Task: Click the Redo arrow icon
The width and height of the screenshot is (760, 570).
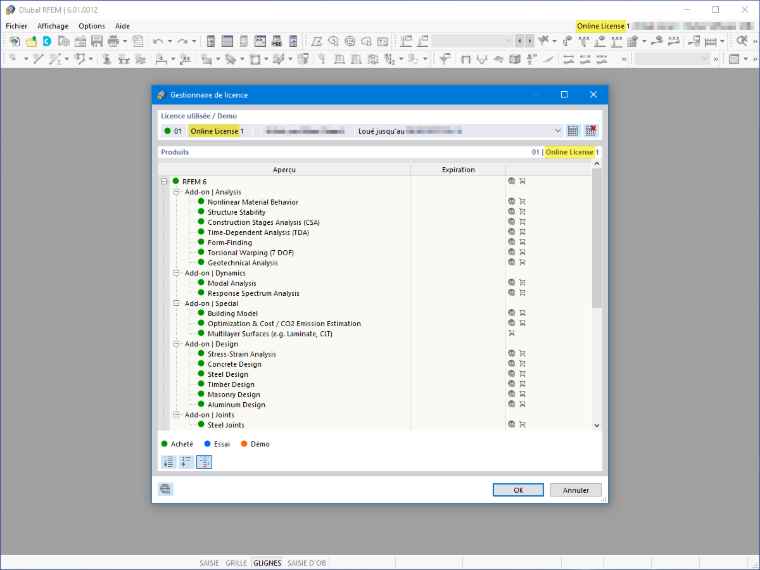Action: [x=182, y=41]
